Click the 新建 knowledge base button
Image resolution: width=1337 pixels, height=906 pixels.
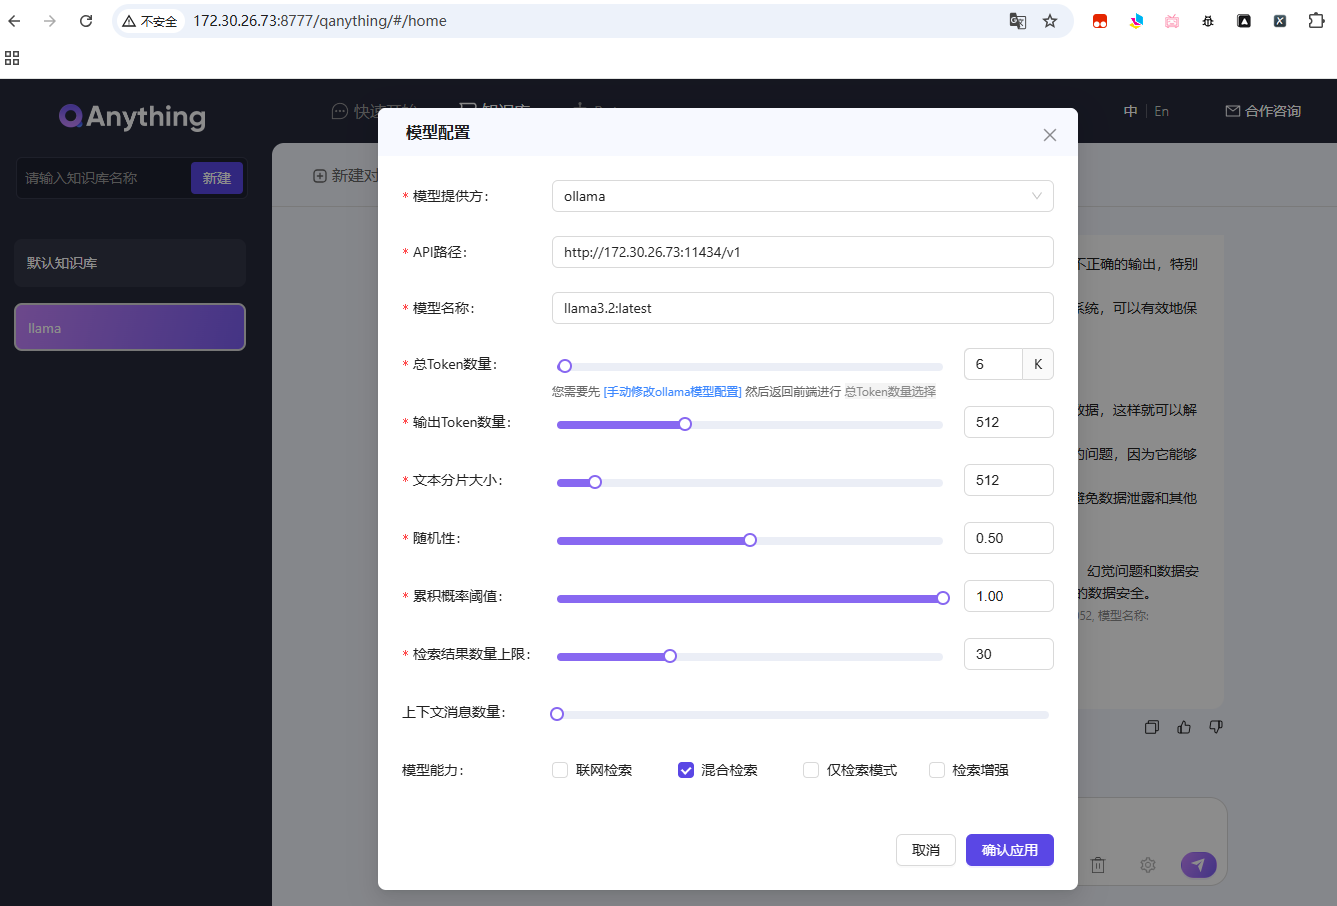217,178
